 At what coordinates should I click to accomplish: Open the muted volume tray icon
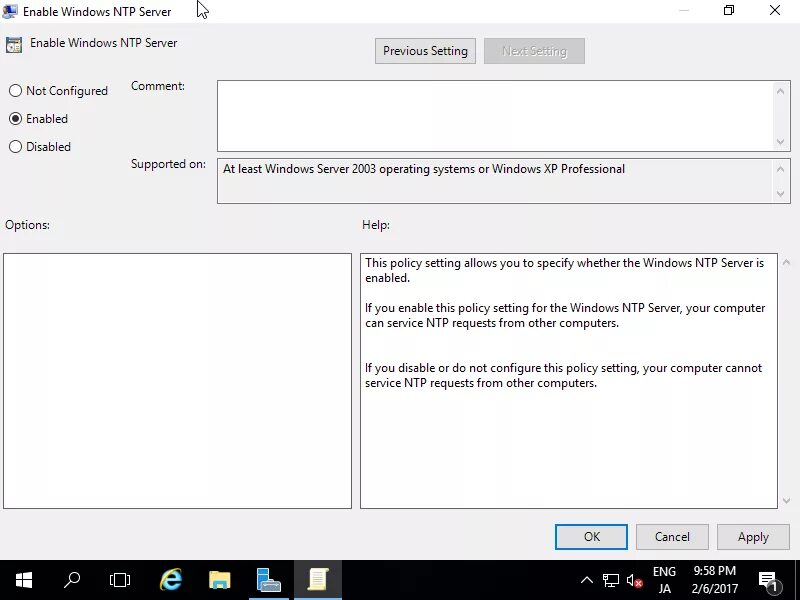click(x=634, y=580)
